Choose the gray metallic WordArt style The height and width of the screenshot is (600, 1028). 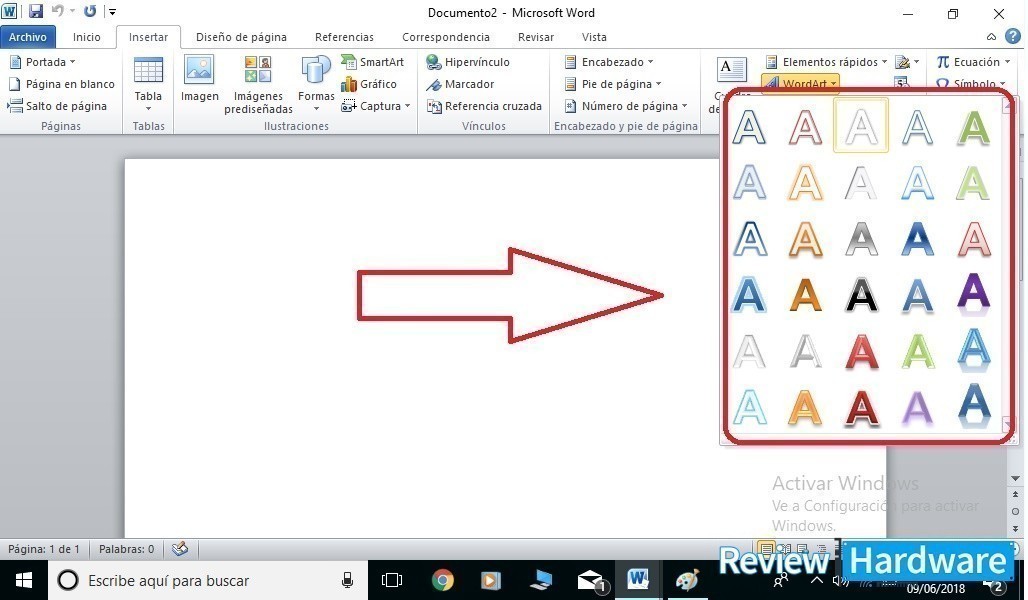pyautogui.click(x=861, y=238)
